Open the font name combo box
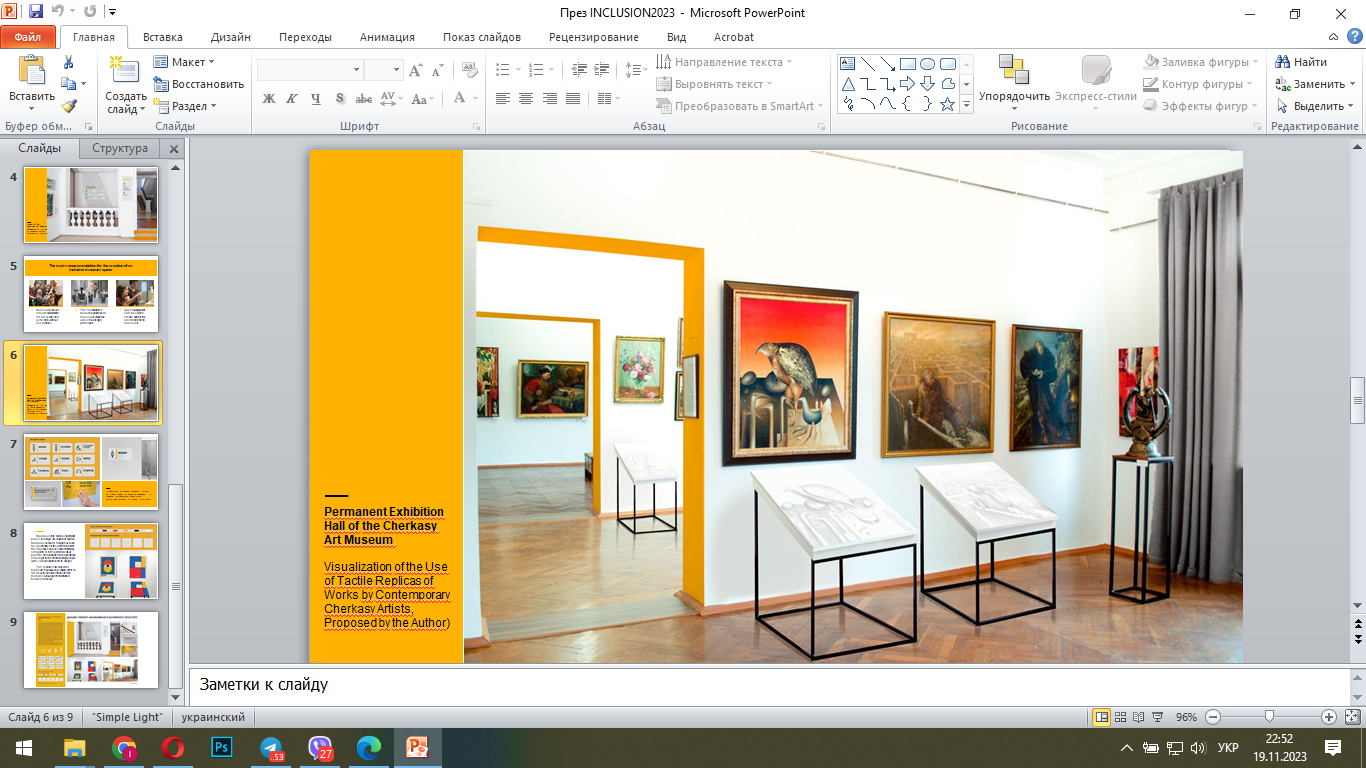Viewport: 1366px width, 768px height. (309, 70)
